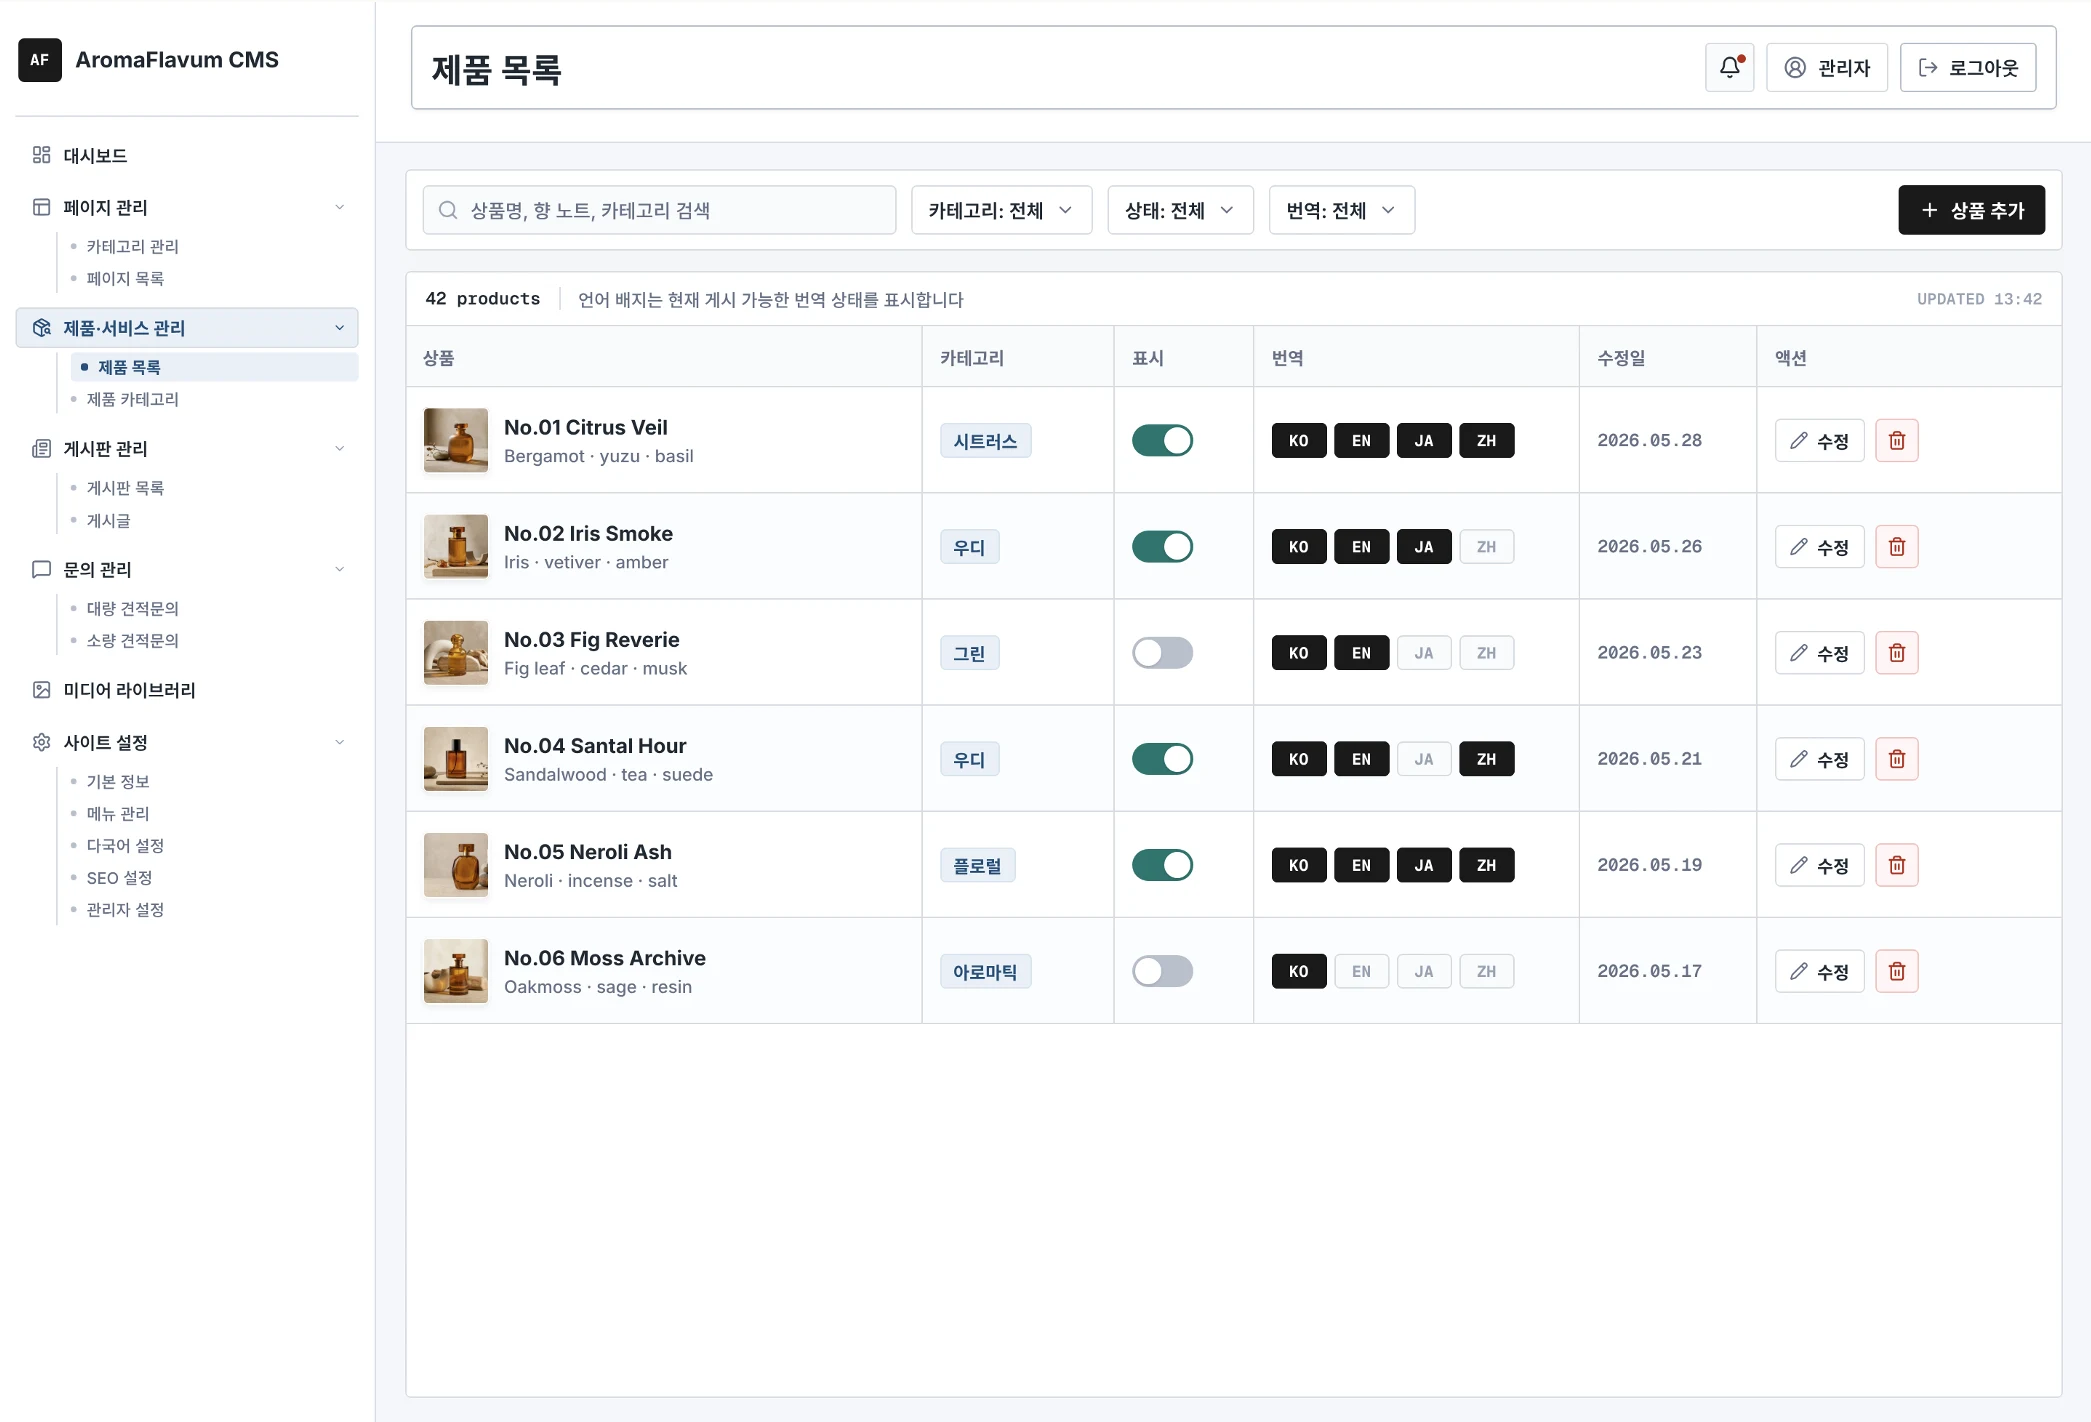Viewport: 2091px width, 1422px height.
Task: Delete No.02 Iris Smoke with trash icon
Action: coord(1896,546)
